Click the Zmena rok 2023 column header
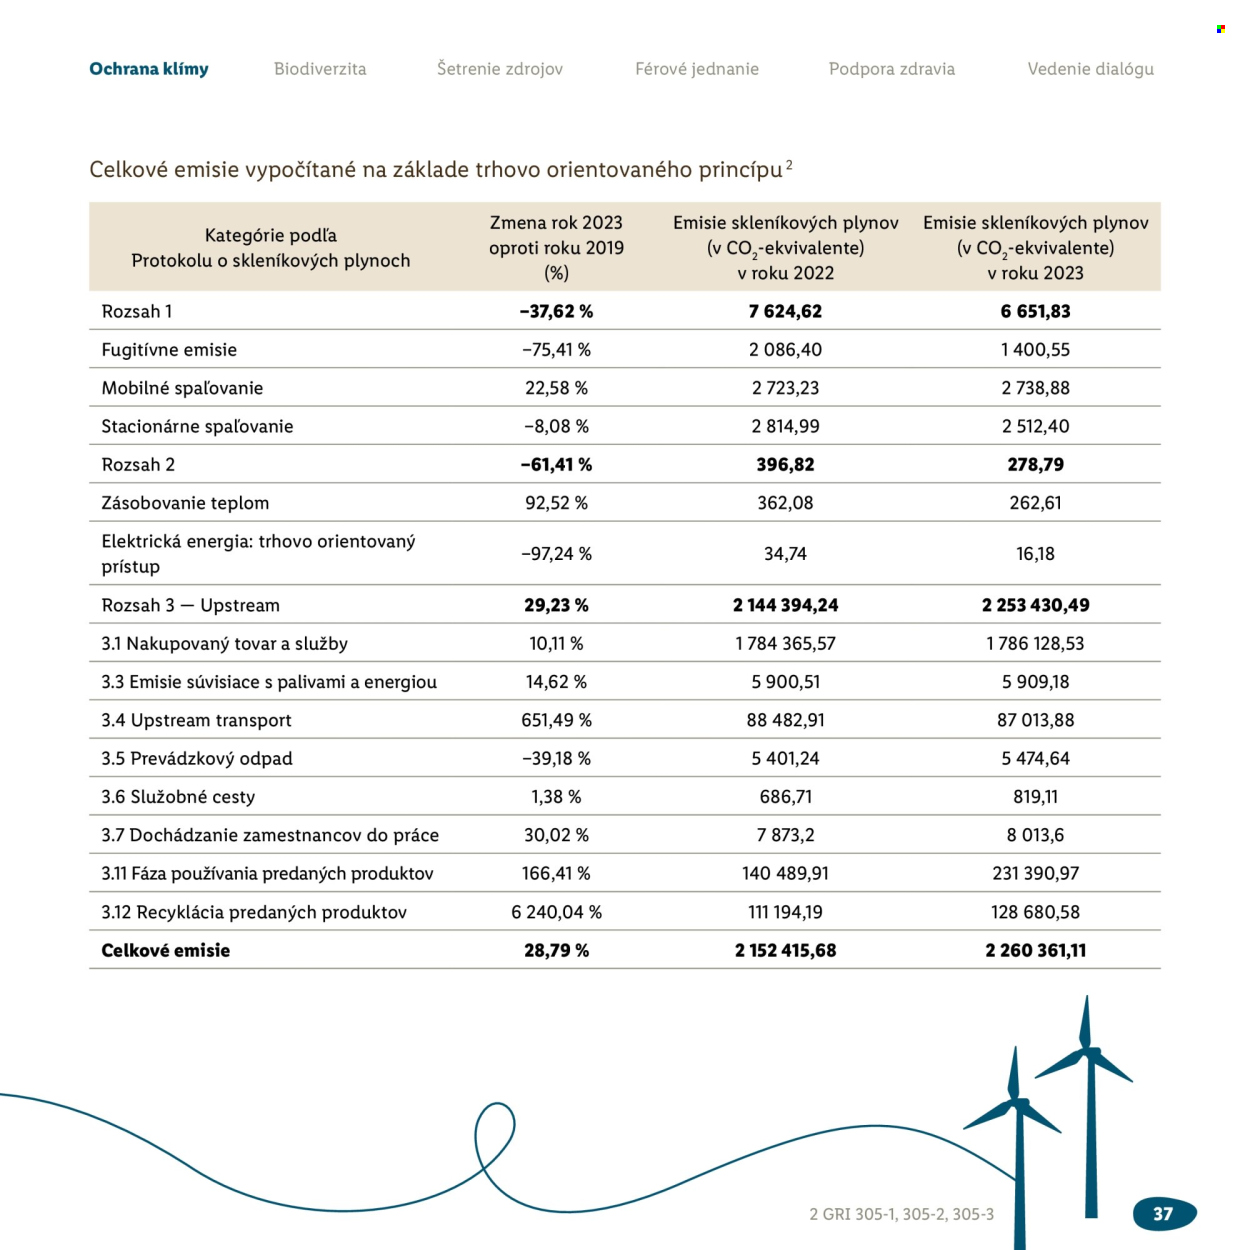Viewport: 1250px width, 1250px height. pos(556,247)
